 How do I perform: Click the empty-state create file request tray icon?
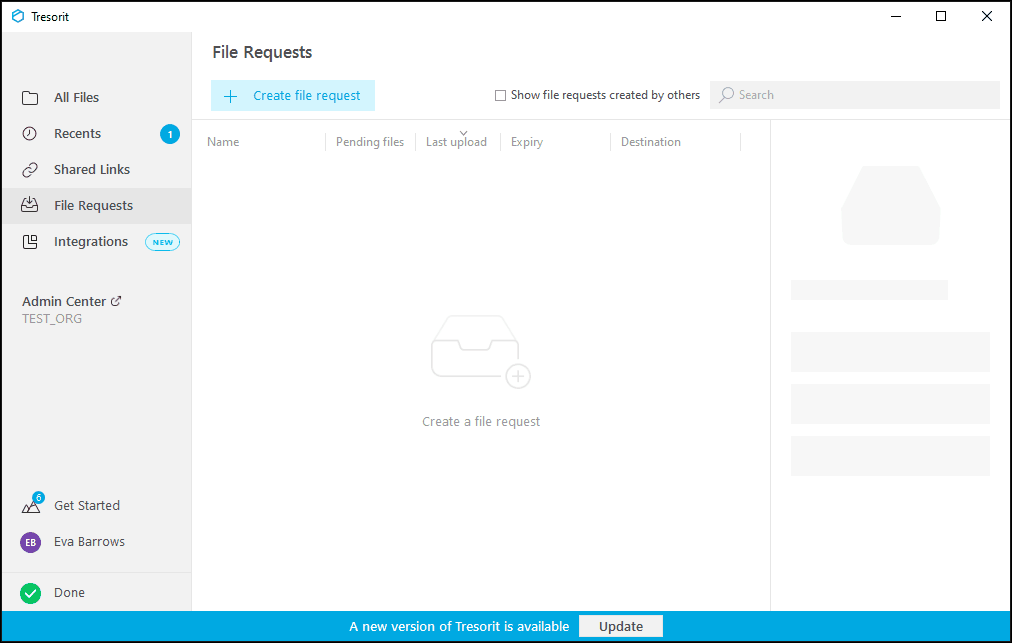(481, 352)
